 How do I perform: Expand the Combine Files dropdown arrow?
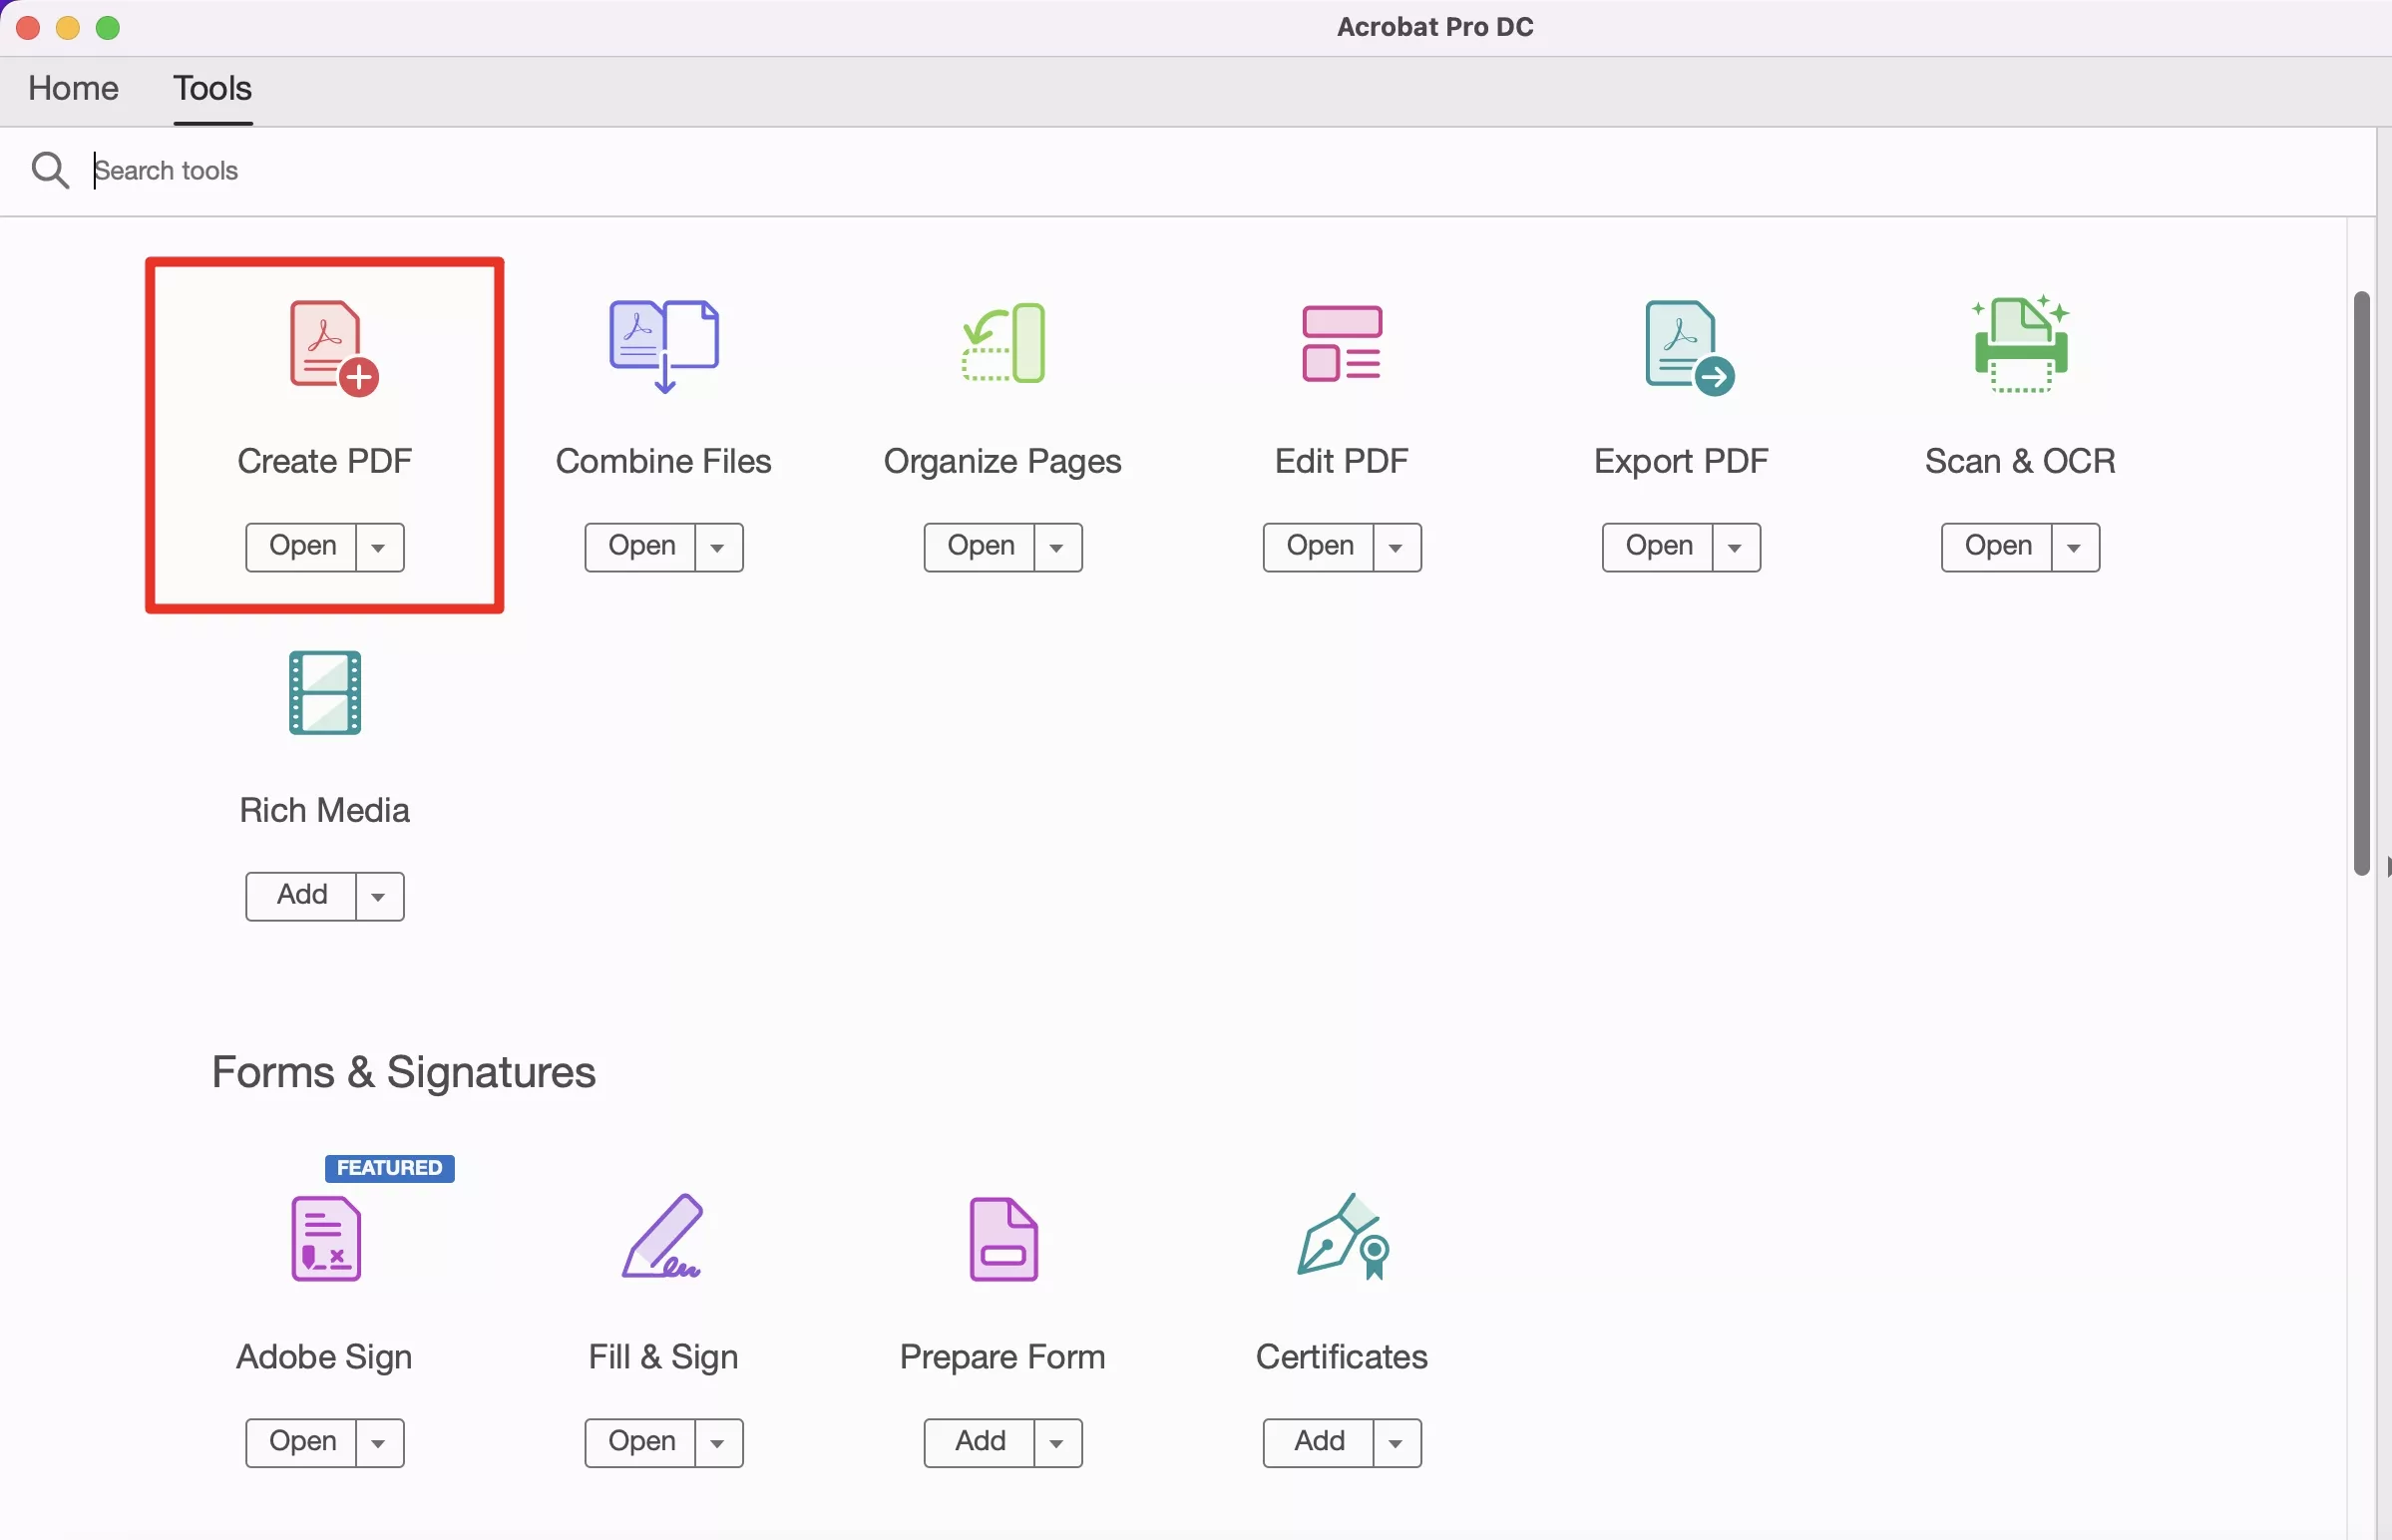[716, 546]
